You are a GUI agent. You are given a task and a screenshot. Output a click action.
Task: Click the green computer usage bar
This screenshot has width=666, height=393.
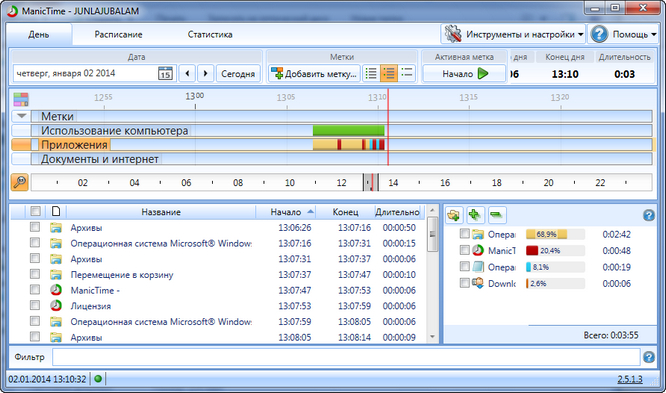click(349, 130)
